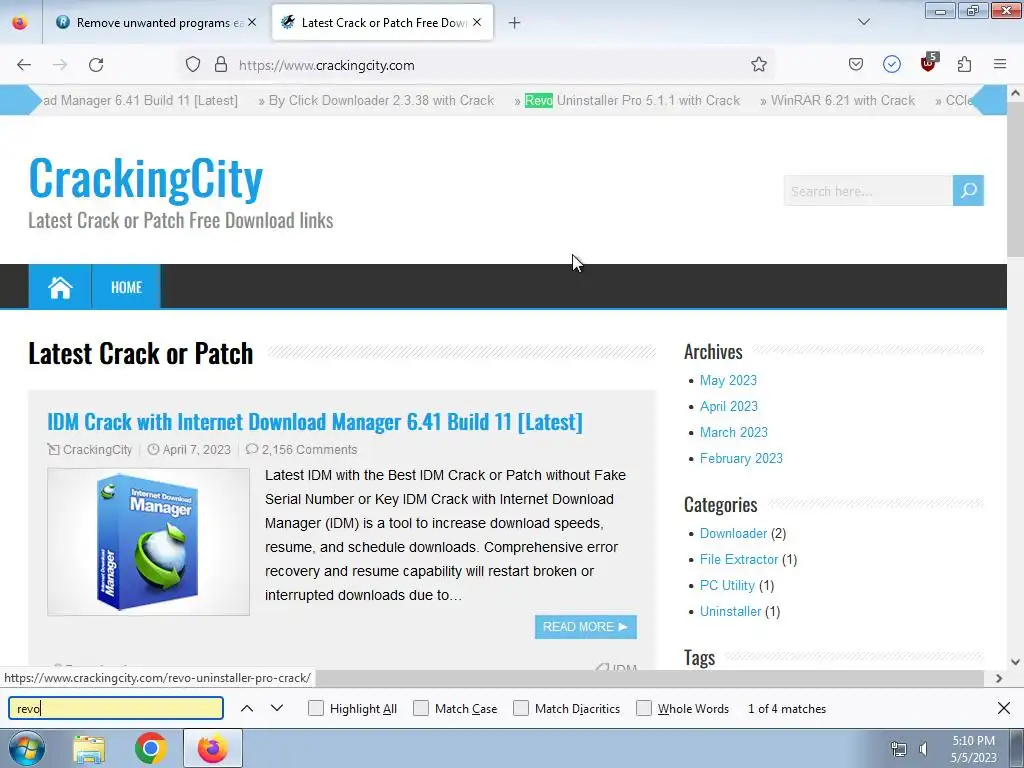Viewport: 1024px width, 768px height.
Task: Open the uBlock Origin extension icon
Action: (928, 63)
